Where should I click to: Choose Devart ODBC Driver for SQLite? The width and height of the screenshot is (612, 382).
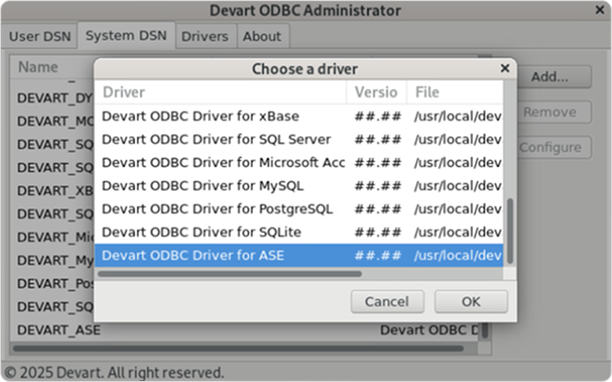[x=299, y=232]
